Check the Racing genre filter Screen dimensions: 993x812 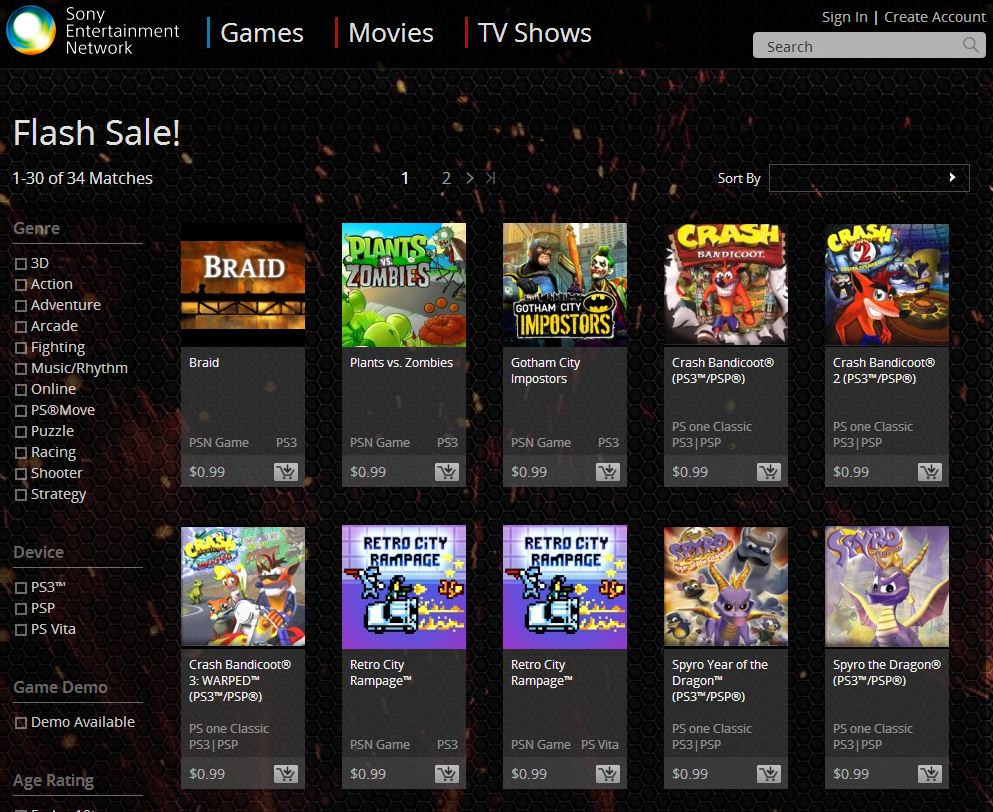point(21,452)
